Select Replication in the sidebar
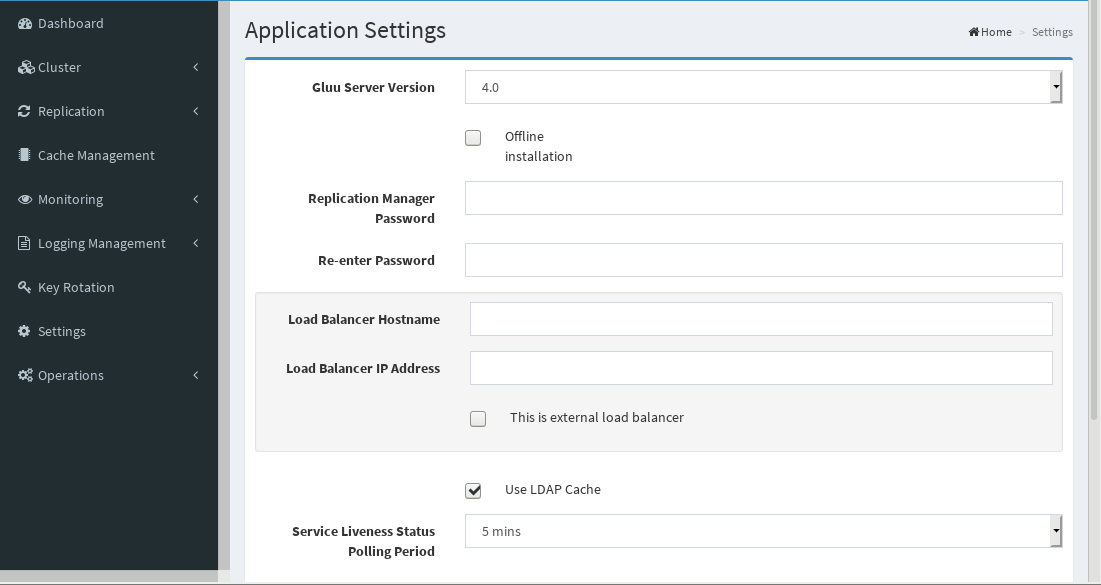Screen dimensions: 1101x585 (x=109, y=111)
